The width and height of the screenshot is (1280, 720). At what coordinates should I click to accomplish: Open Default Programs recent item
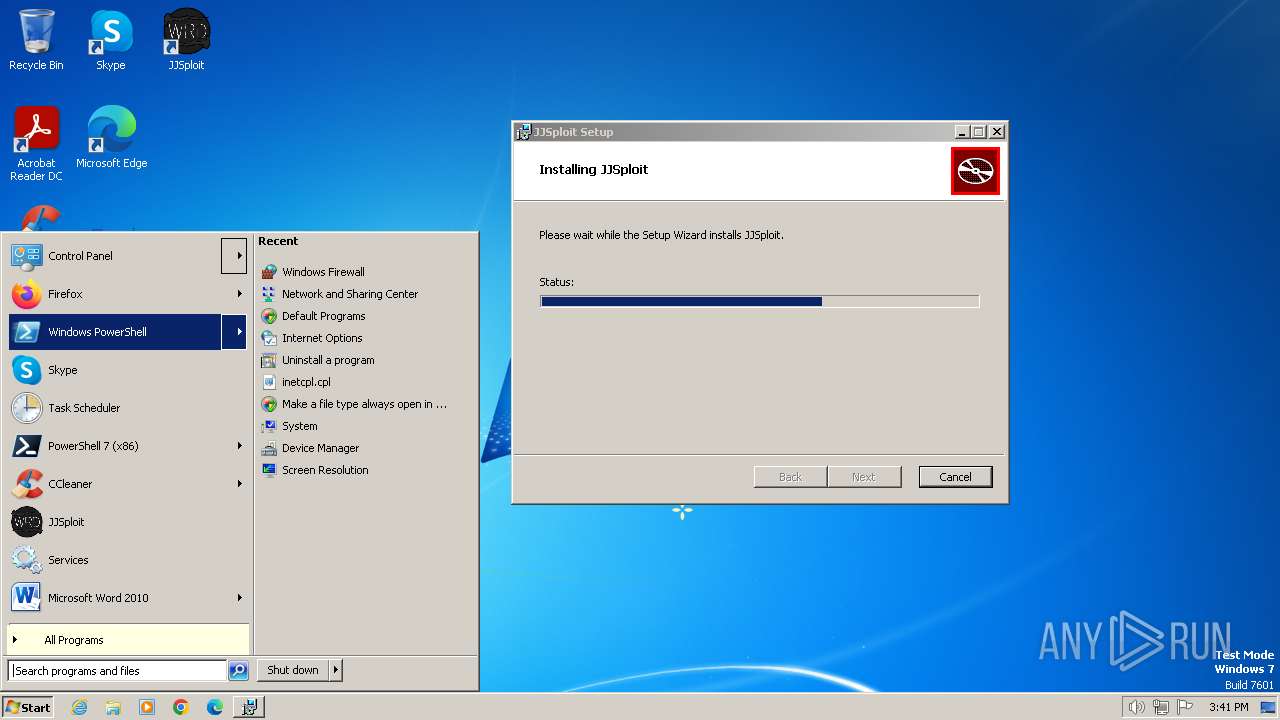tap(313, 316)
